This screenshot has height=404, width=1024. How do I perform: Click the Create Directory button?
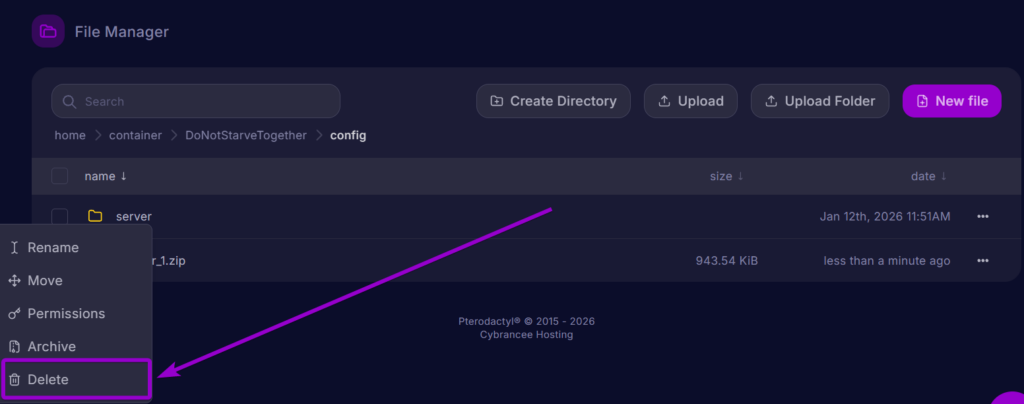point(553,101)
